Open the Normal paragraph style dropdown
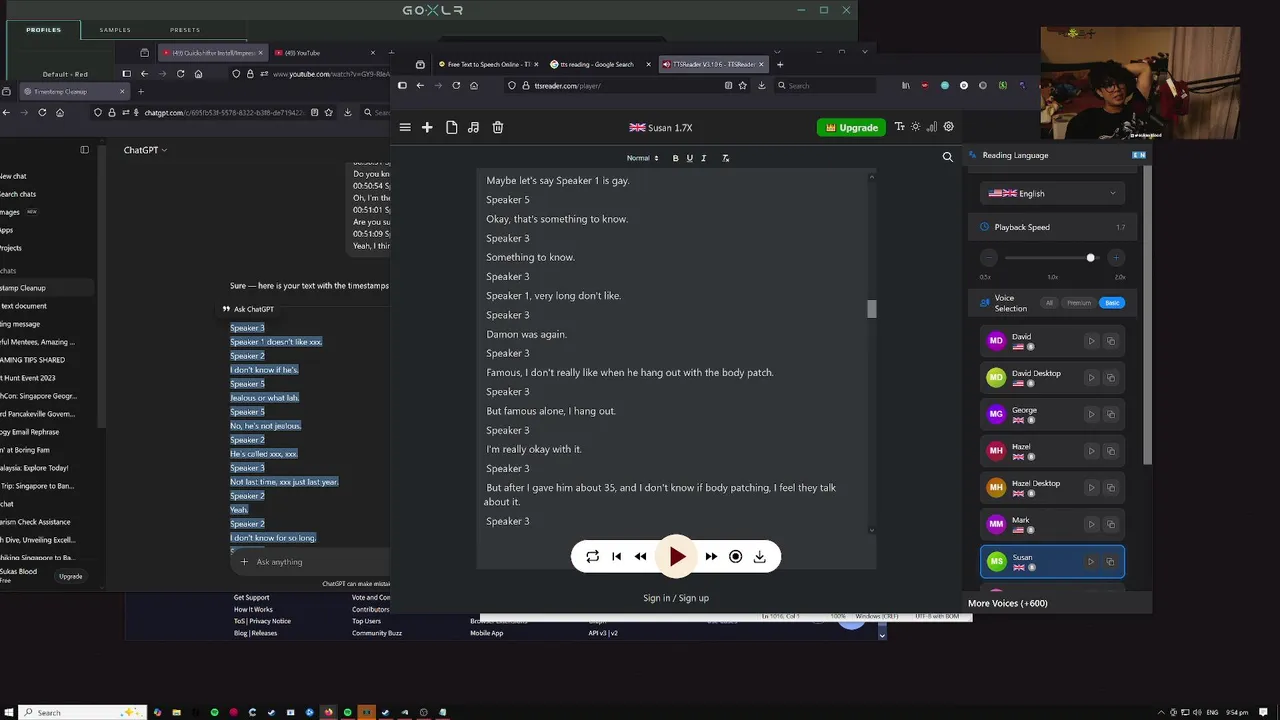The height and width of the screenshot is (720, 1280). [642, 158]
